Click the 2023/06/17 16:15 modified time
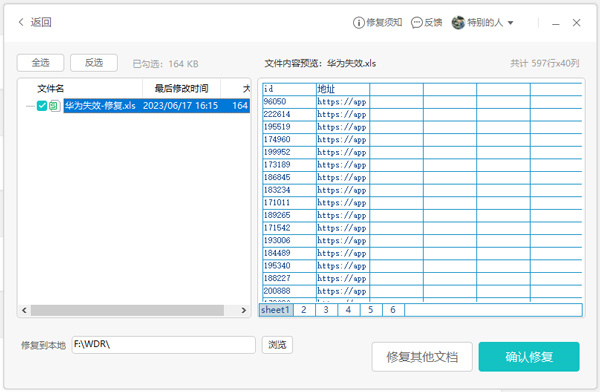600x392 pixels. [x=180, y=106]
